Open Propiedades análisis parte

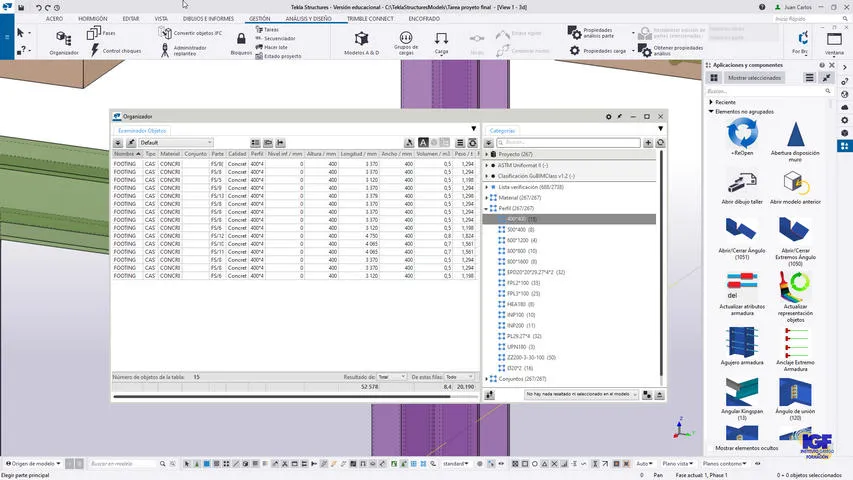591,33
